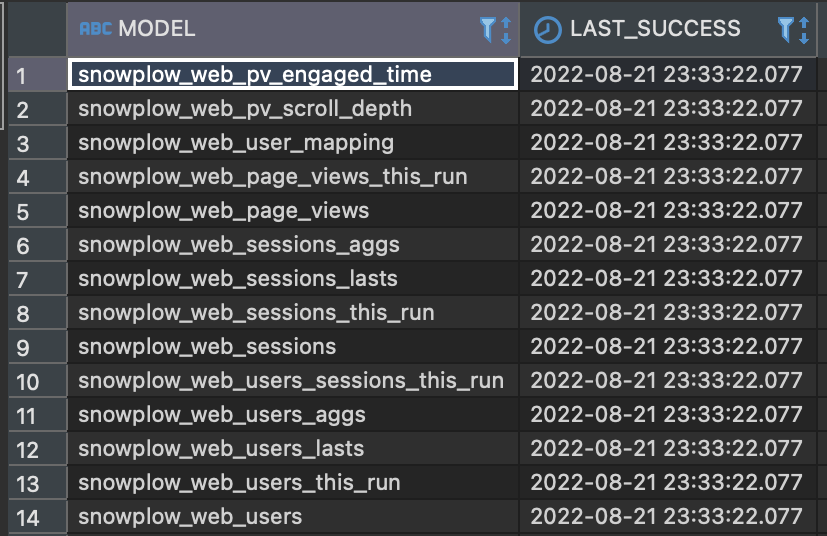The width and height of the screenshot is (827, 536).
Task: Select row number 7 header
Action: pyautogui.click(x=37, y=279)
